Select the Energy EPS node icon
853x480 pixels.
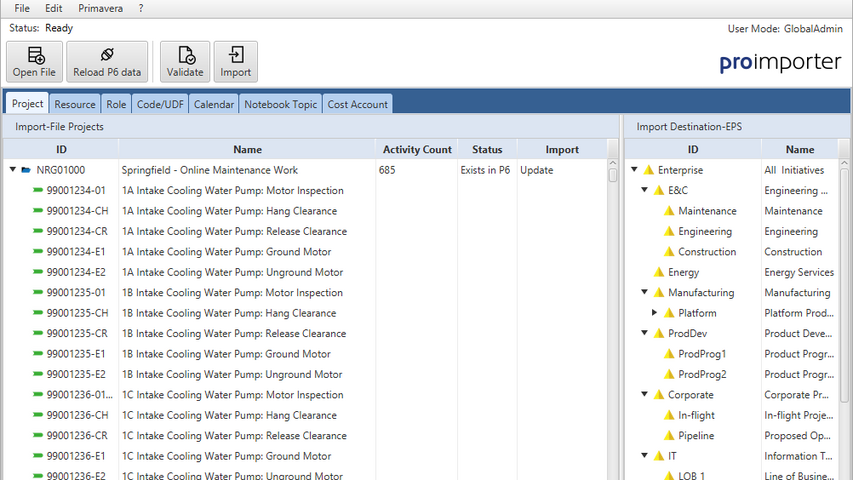coord(658,272)
